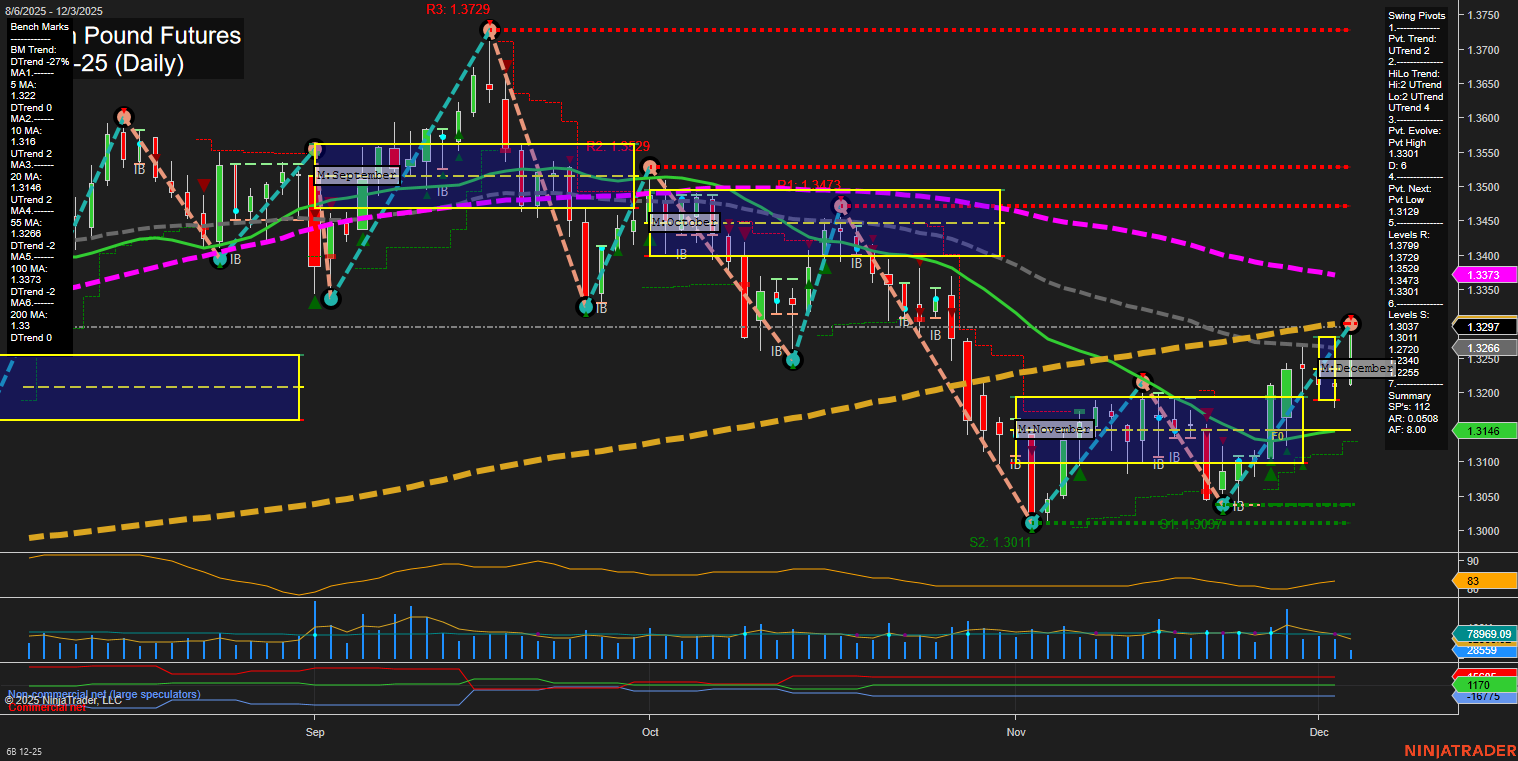Click the latest swing high pivot marker near 1.3297
Viewport: 1518px width, 761px height.
[1351, 322]
